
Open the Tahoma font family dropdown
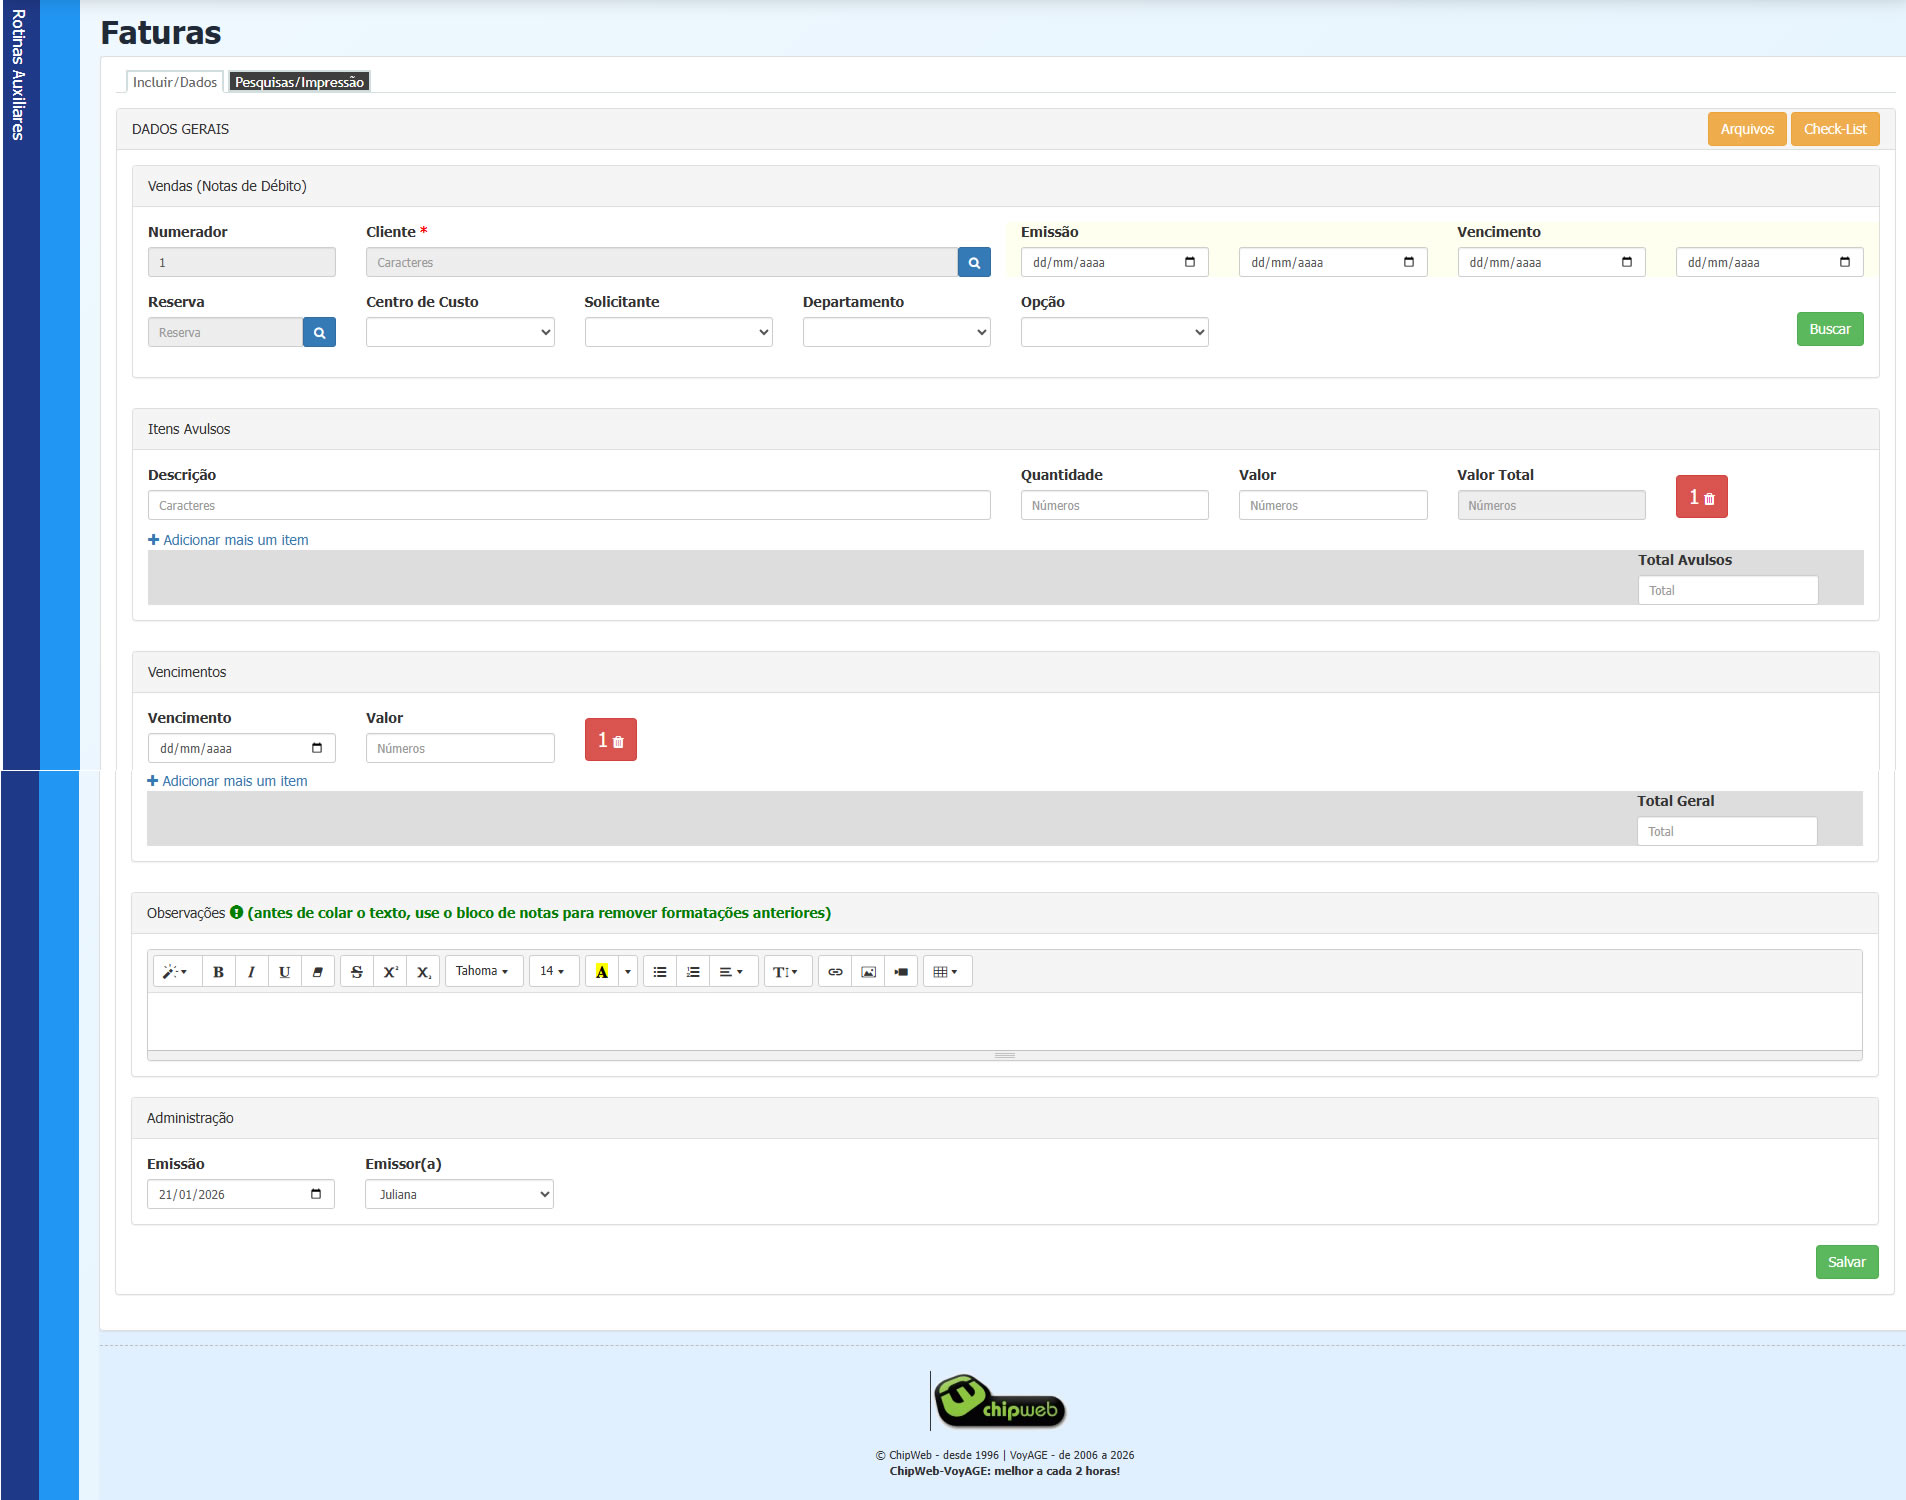(483, 972)
